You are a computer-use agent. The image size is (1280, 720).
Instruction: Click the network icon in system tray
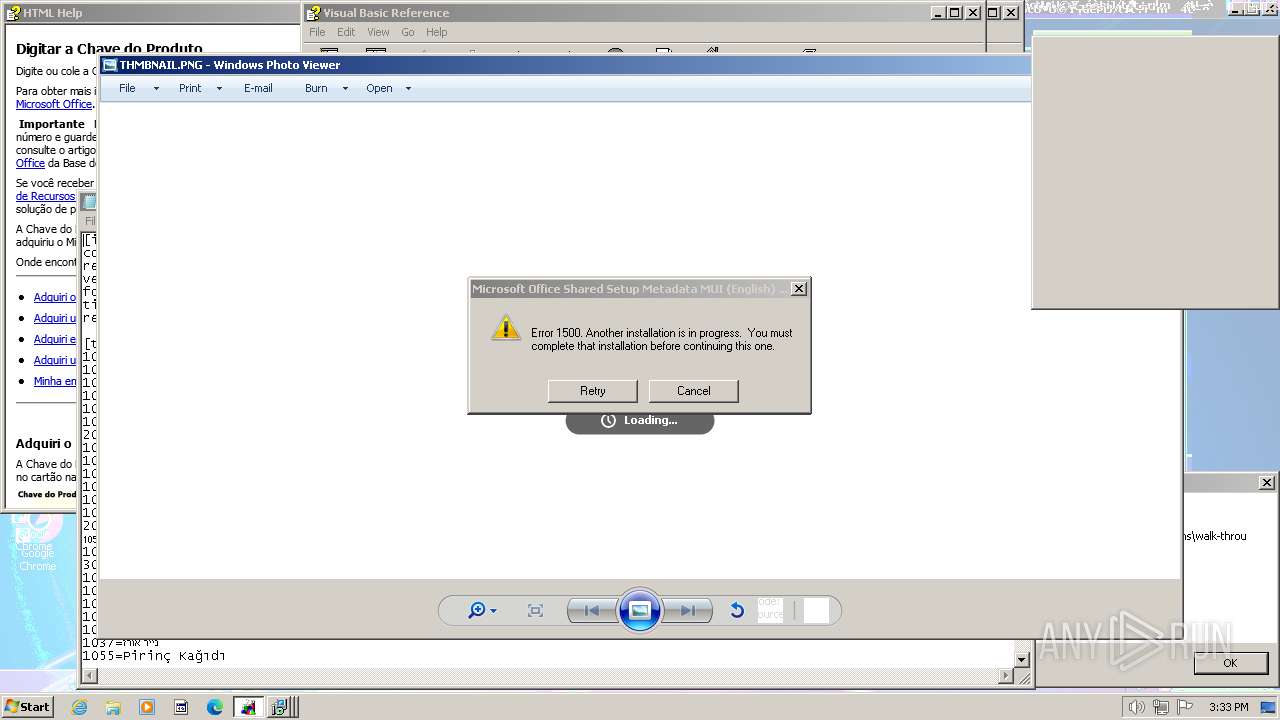pos(1160,707)
